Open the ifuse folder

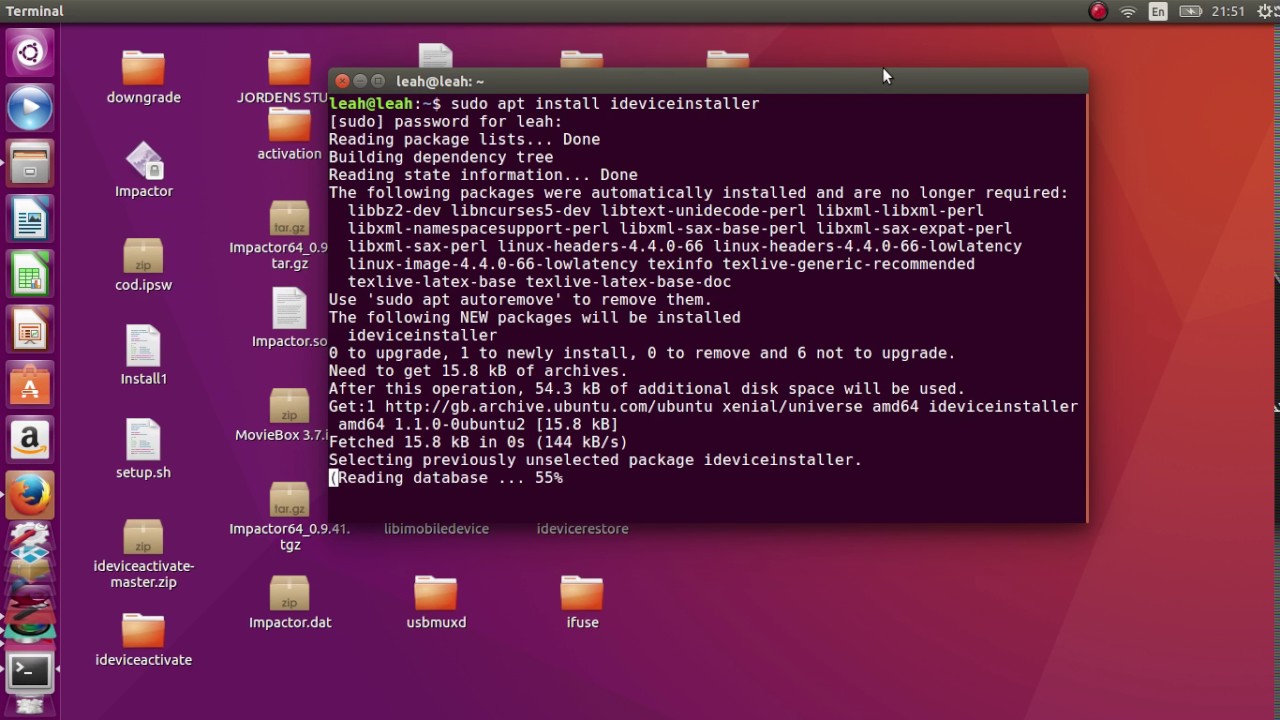tap(582, 602)
